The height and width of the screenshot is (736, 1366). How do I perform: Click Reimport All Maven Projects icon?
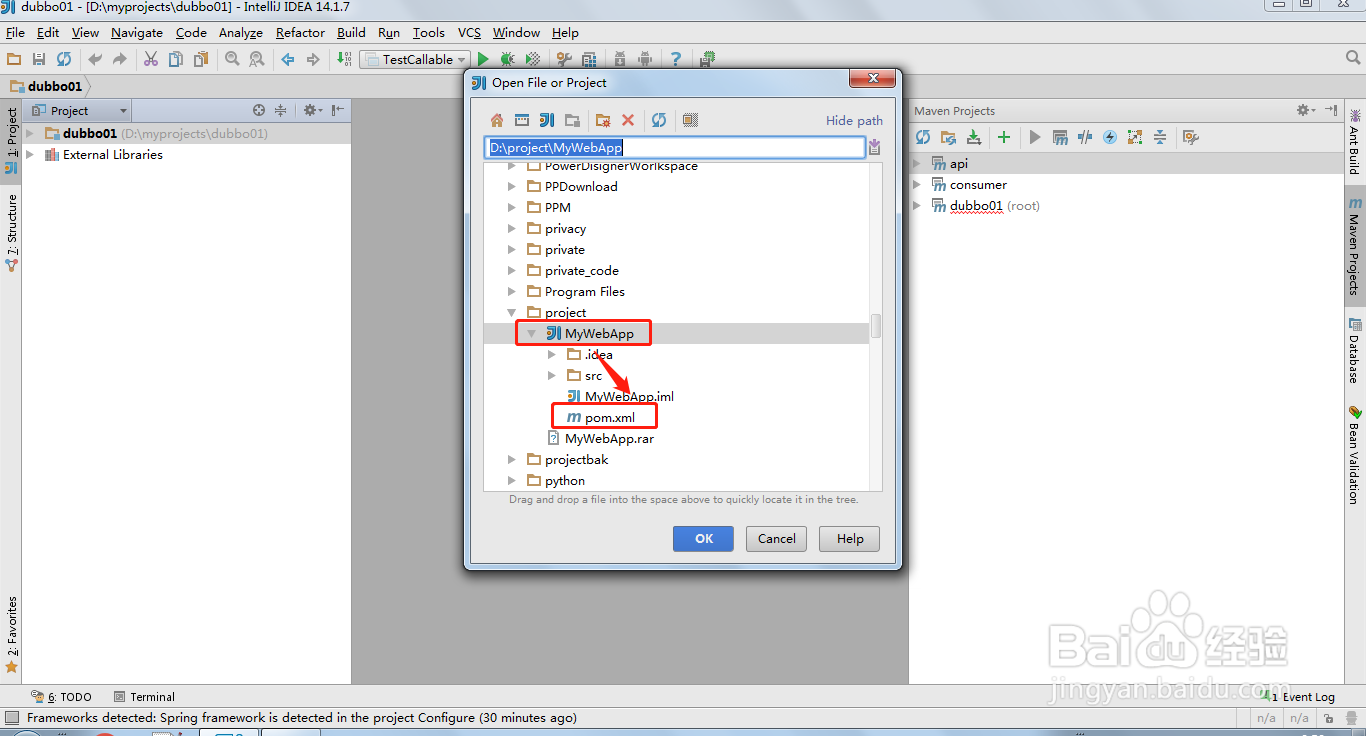point(923,137)
